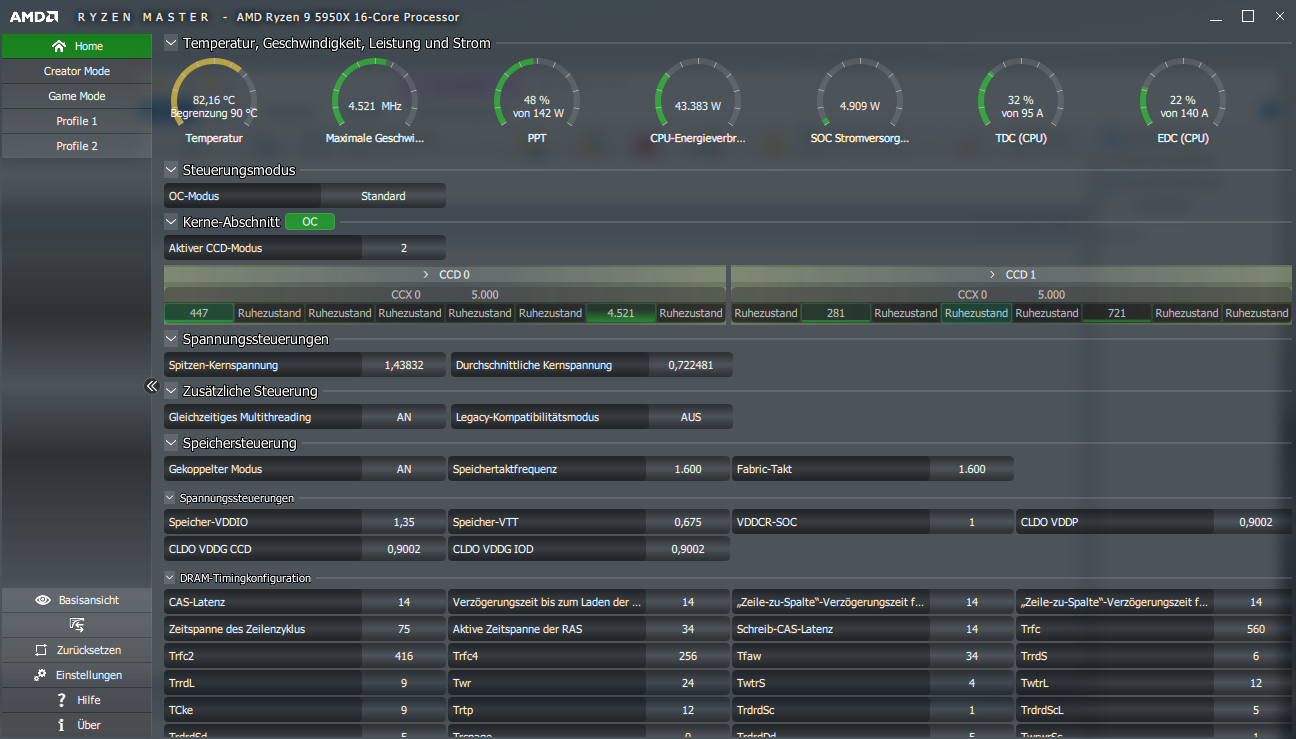Expand the CCD 1 header
This screenshot has width=1296, height=739.
pos(1010,274)
